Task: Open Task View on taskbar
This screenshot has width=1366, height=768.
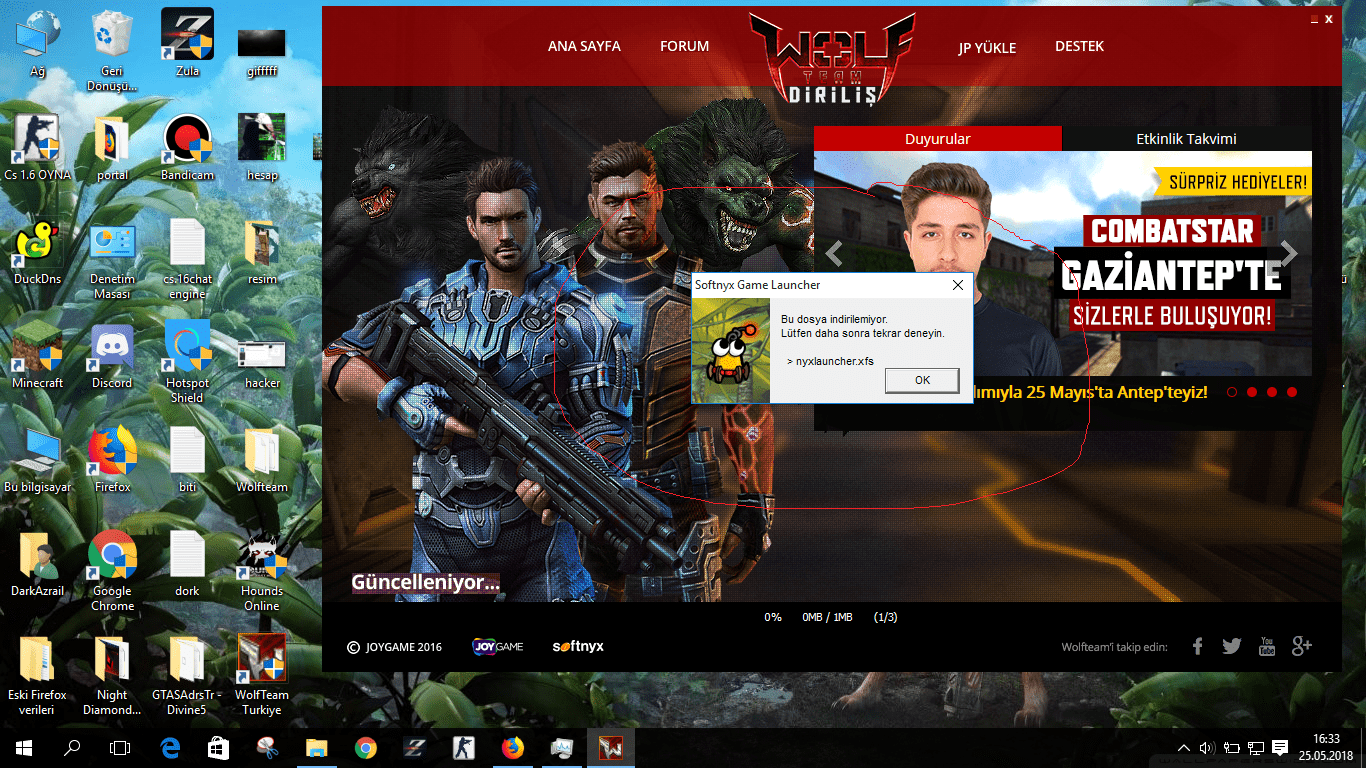Action: click(x=120, y=747)
